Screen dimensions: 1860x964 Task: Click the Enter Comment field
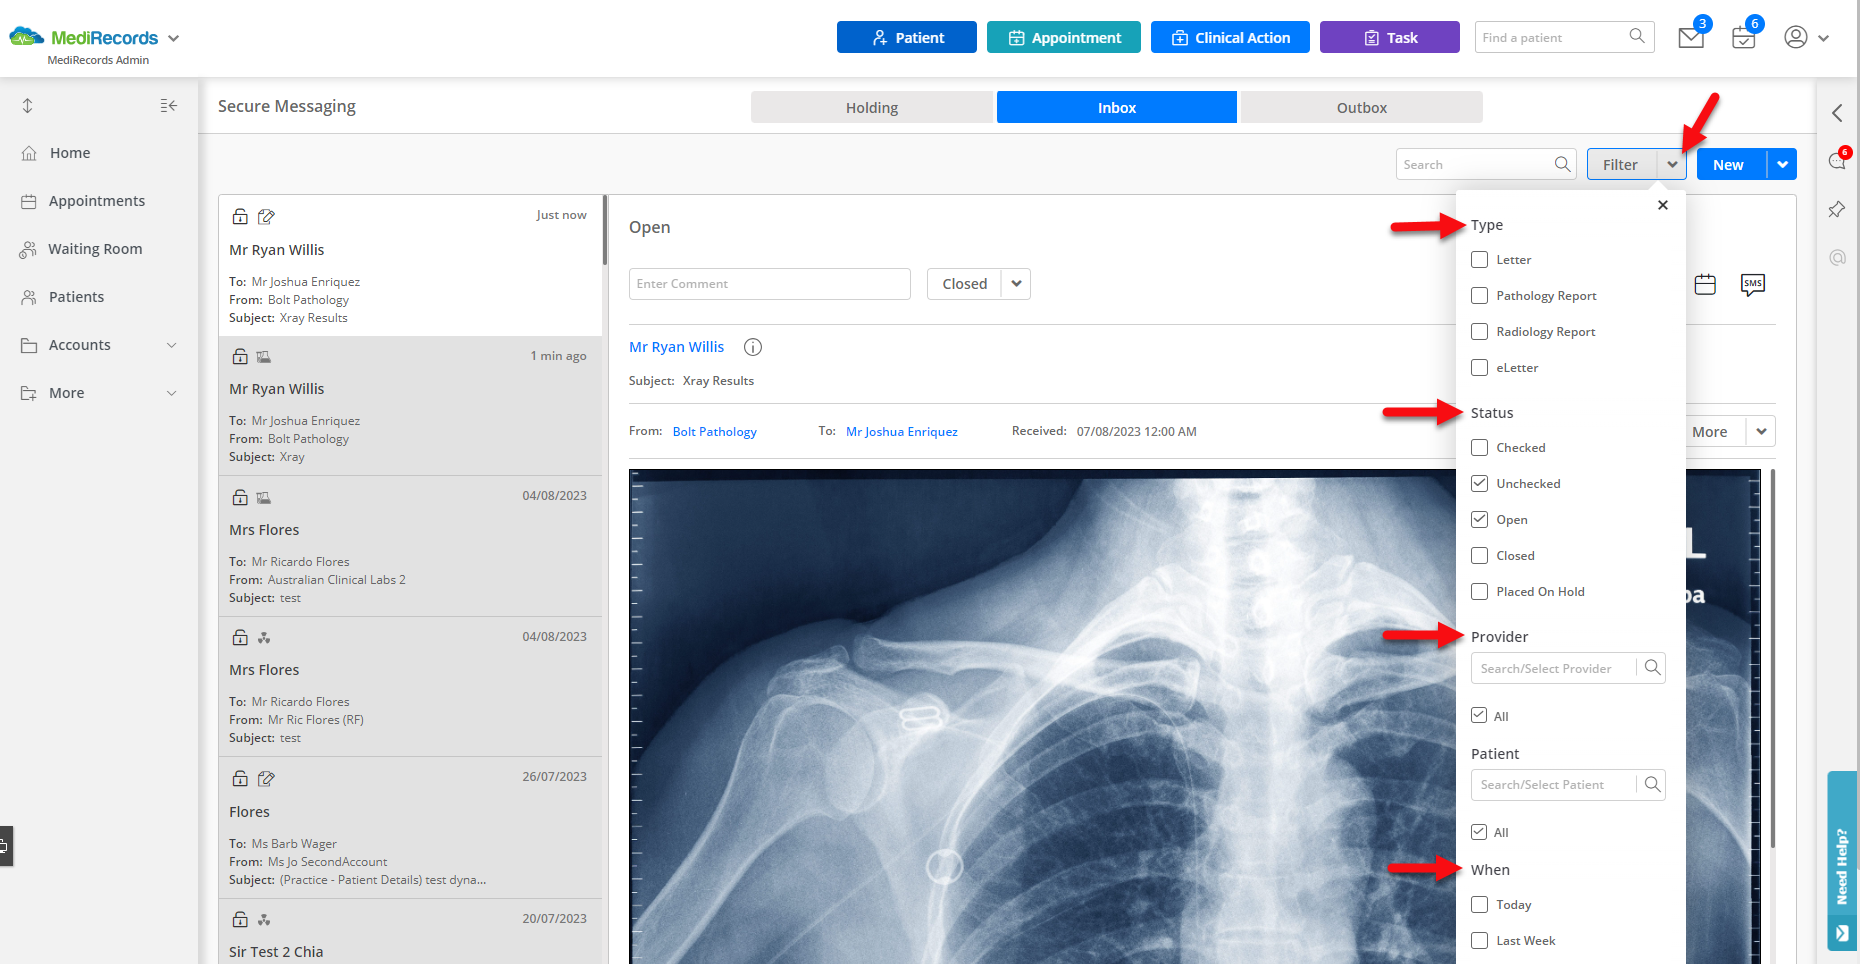click(770, 284)
